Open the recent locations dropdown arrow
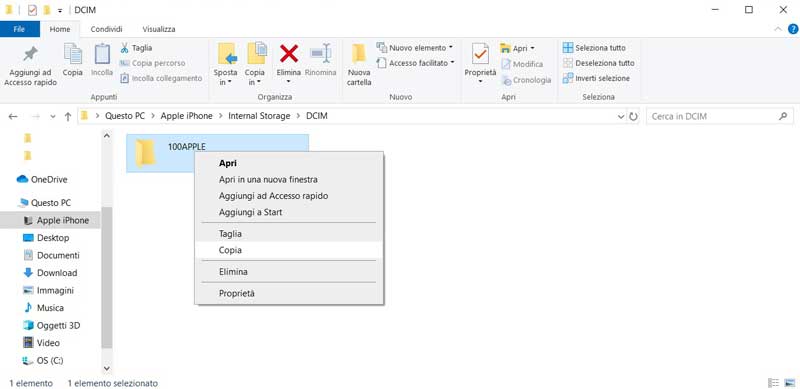 pyautogui.click(x=53, y=116)
